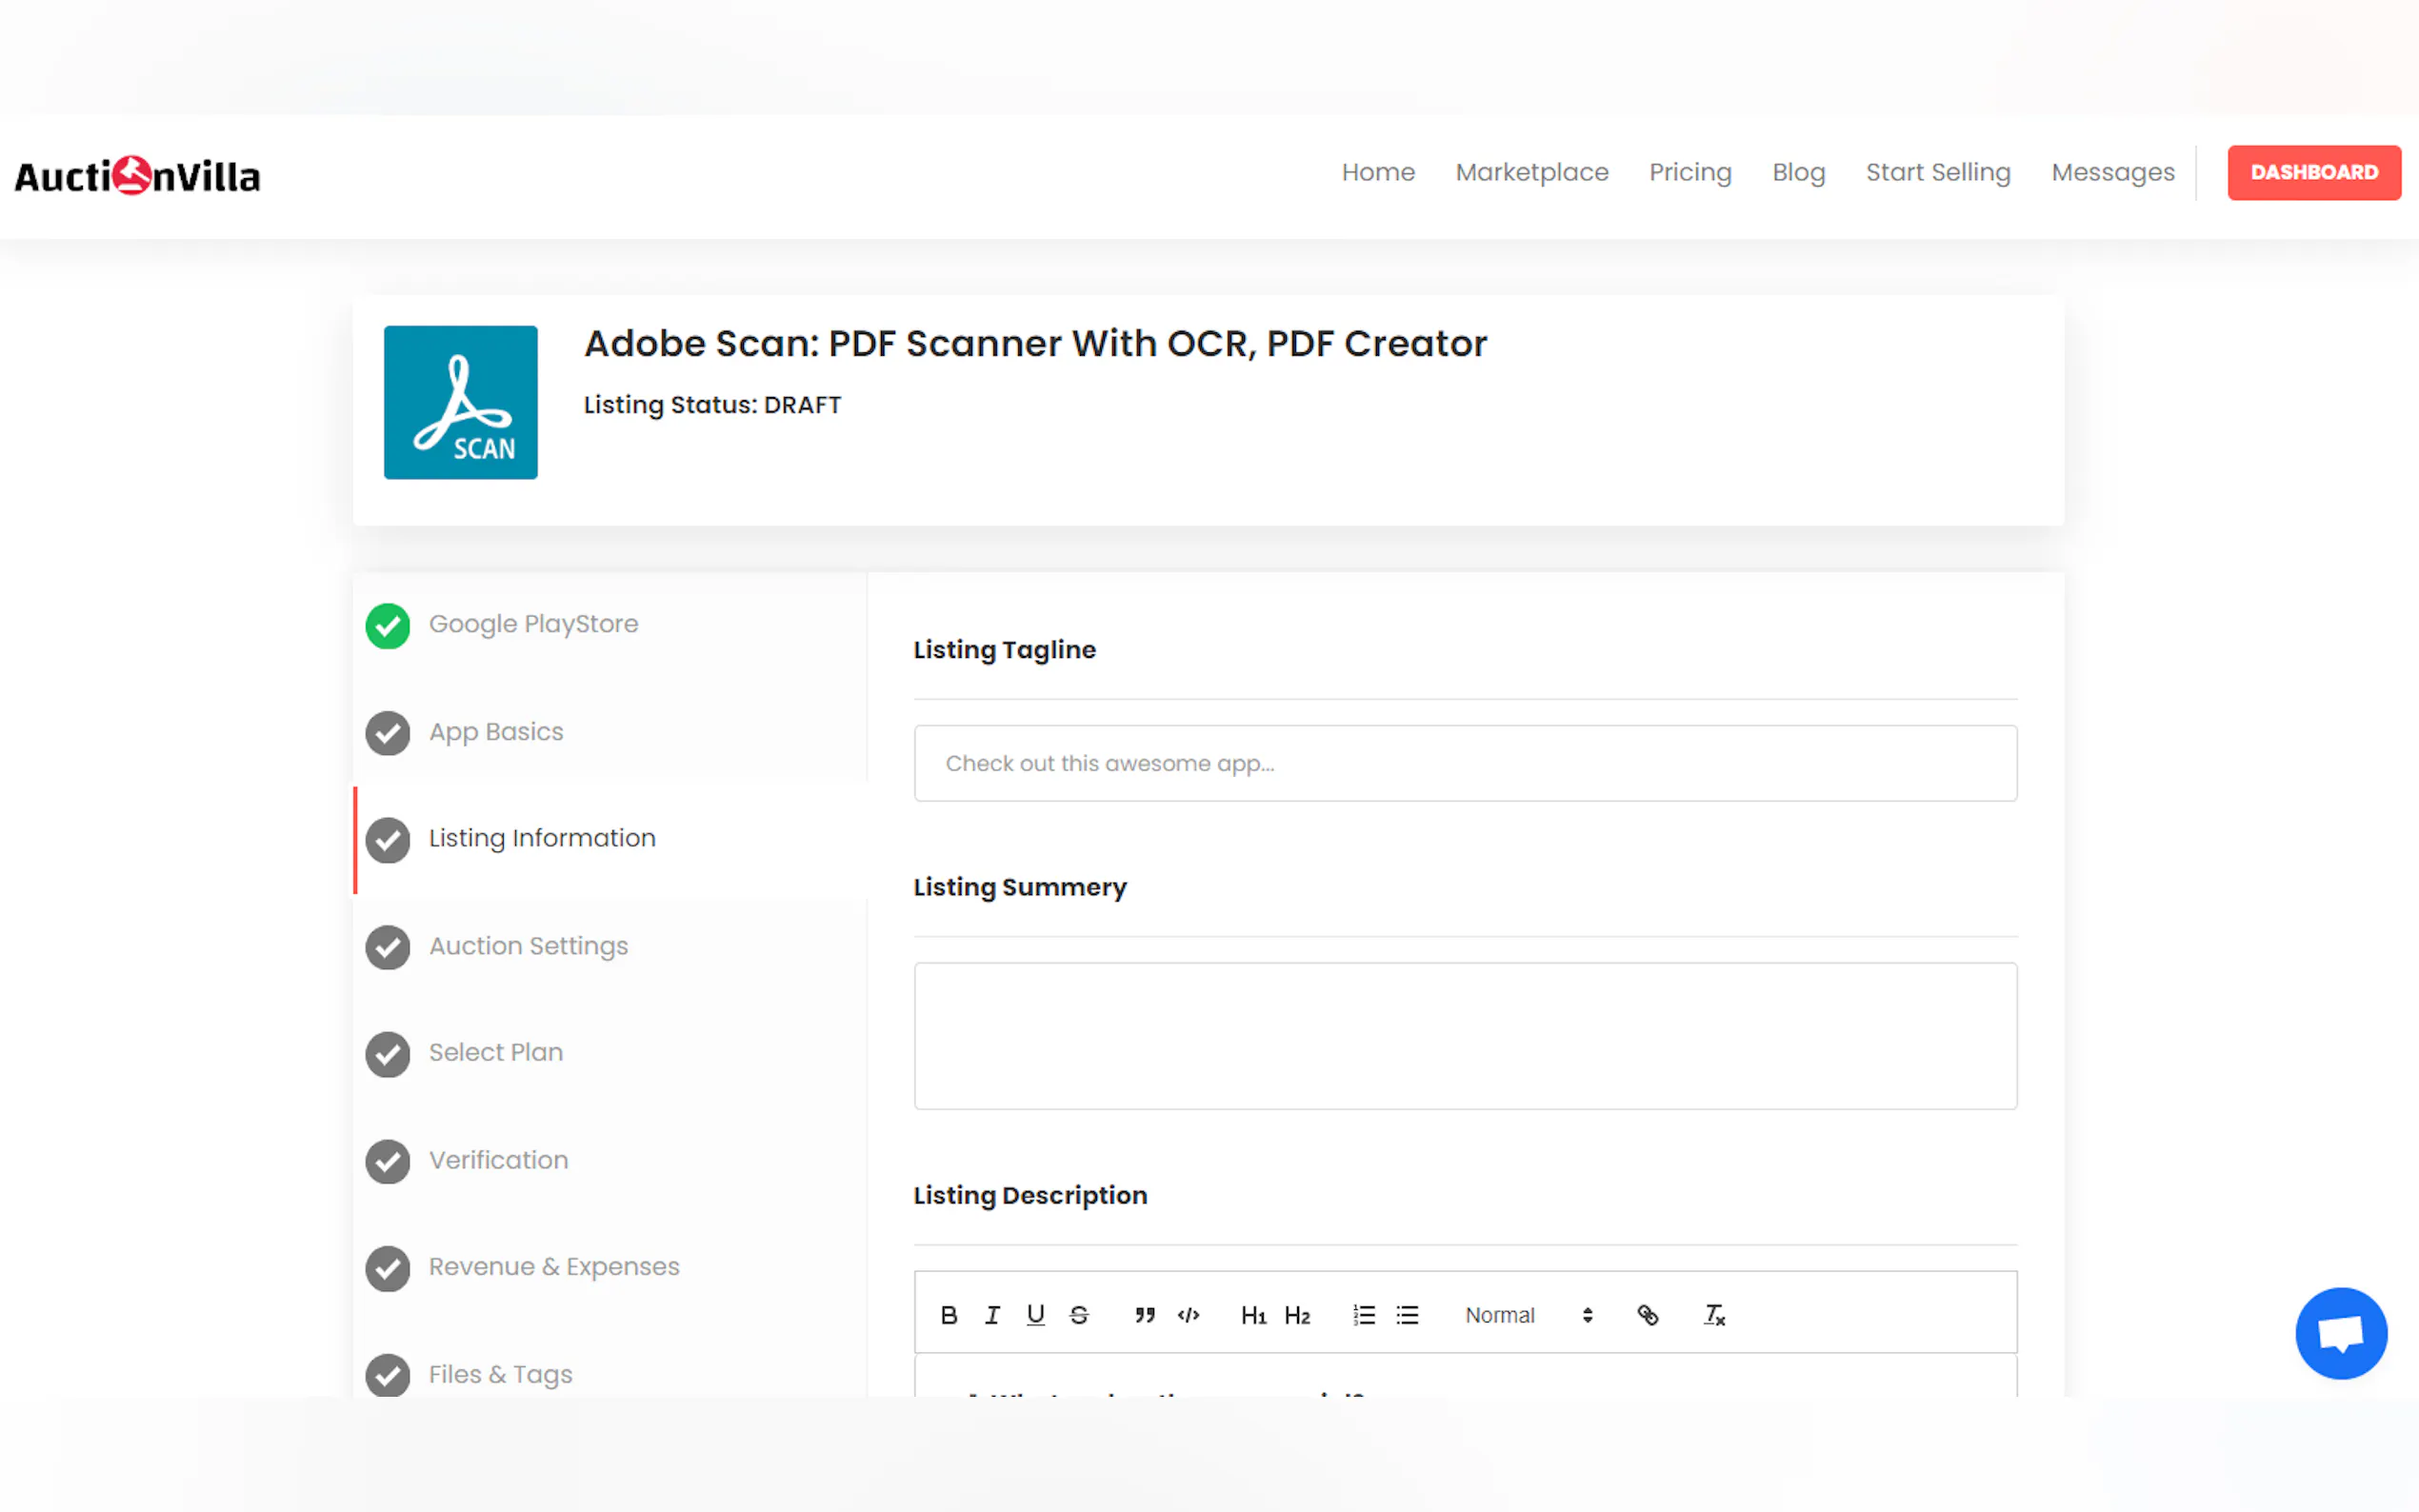Click the Listing Tagline input field
The width and height of the screenshot is (2419, 1512).
(1464, 763)
